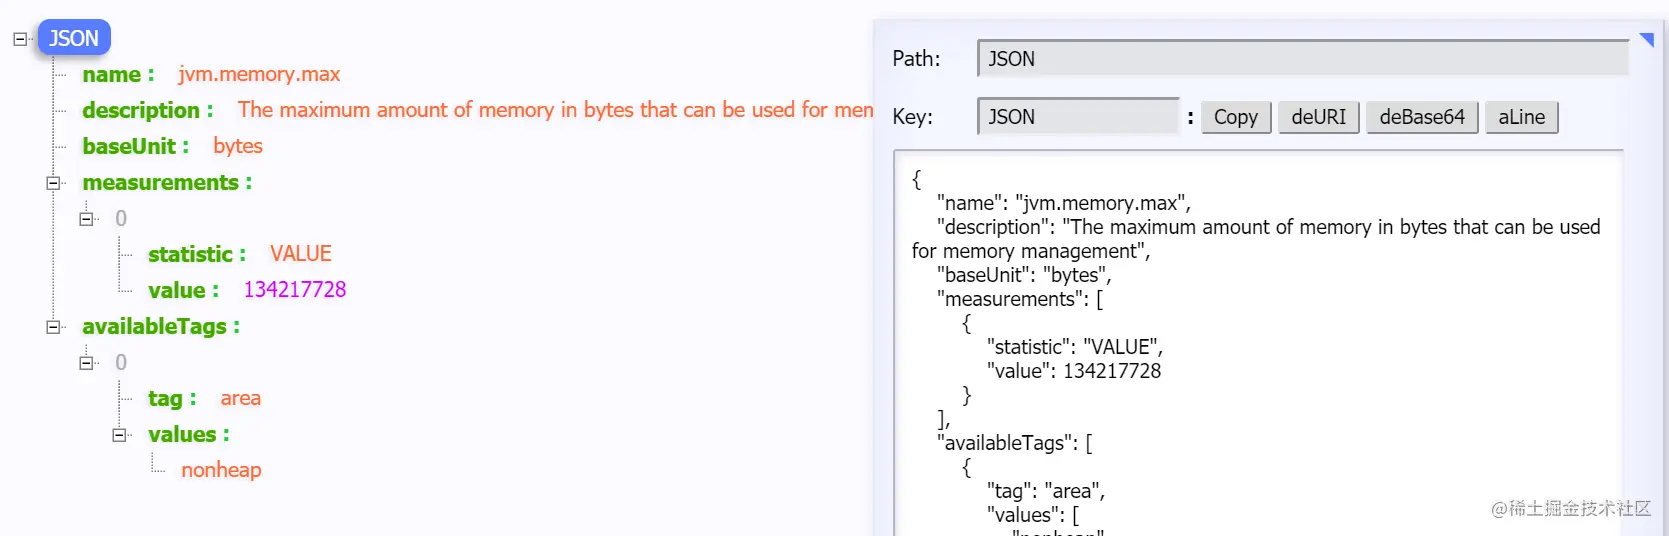Screen dimensions: 1669x536
Task: Collapse the availableTags node
Action: 53,327
